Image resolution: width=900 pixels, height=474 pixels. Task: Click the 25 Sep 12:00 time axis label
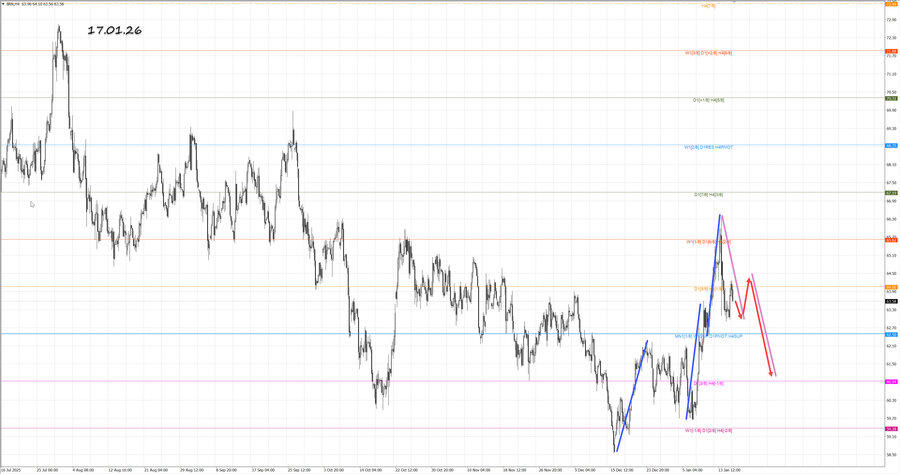[x=298, y=470]
